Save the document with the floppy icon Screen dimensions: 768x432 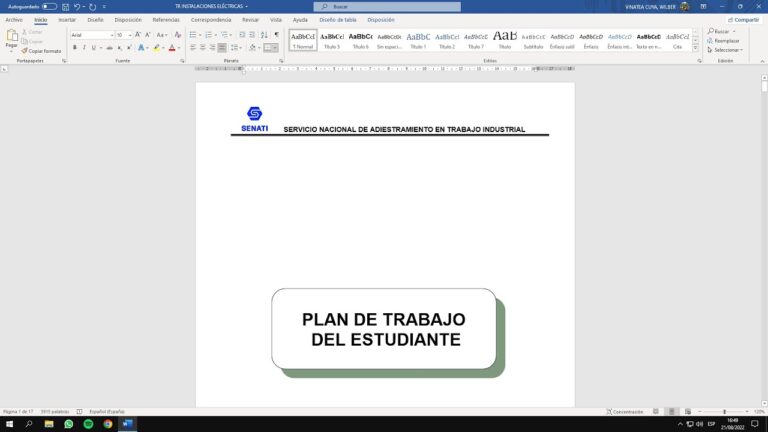click(65, 6)
